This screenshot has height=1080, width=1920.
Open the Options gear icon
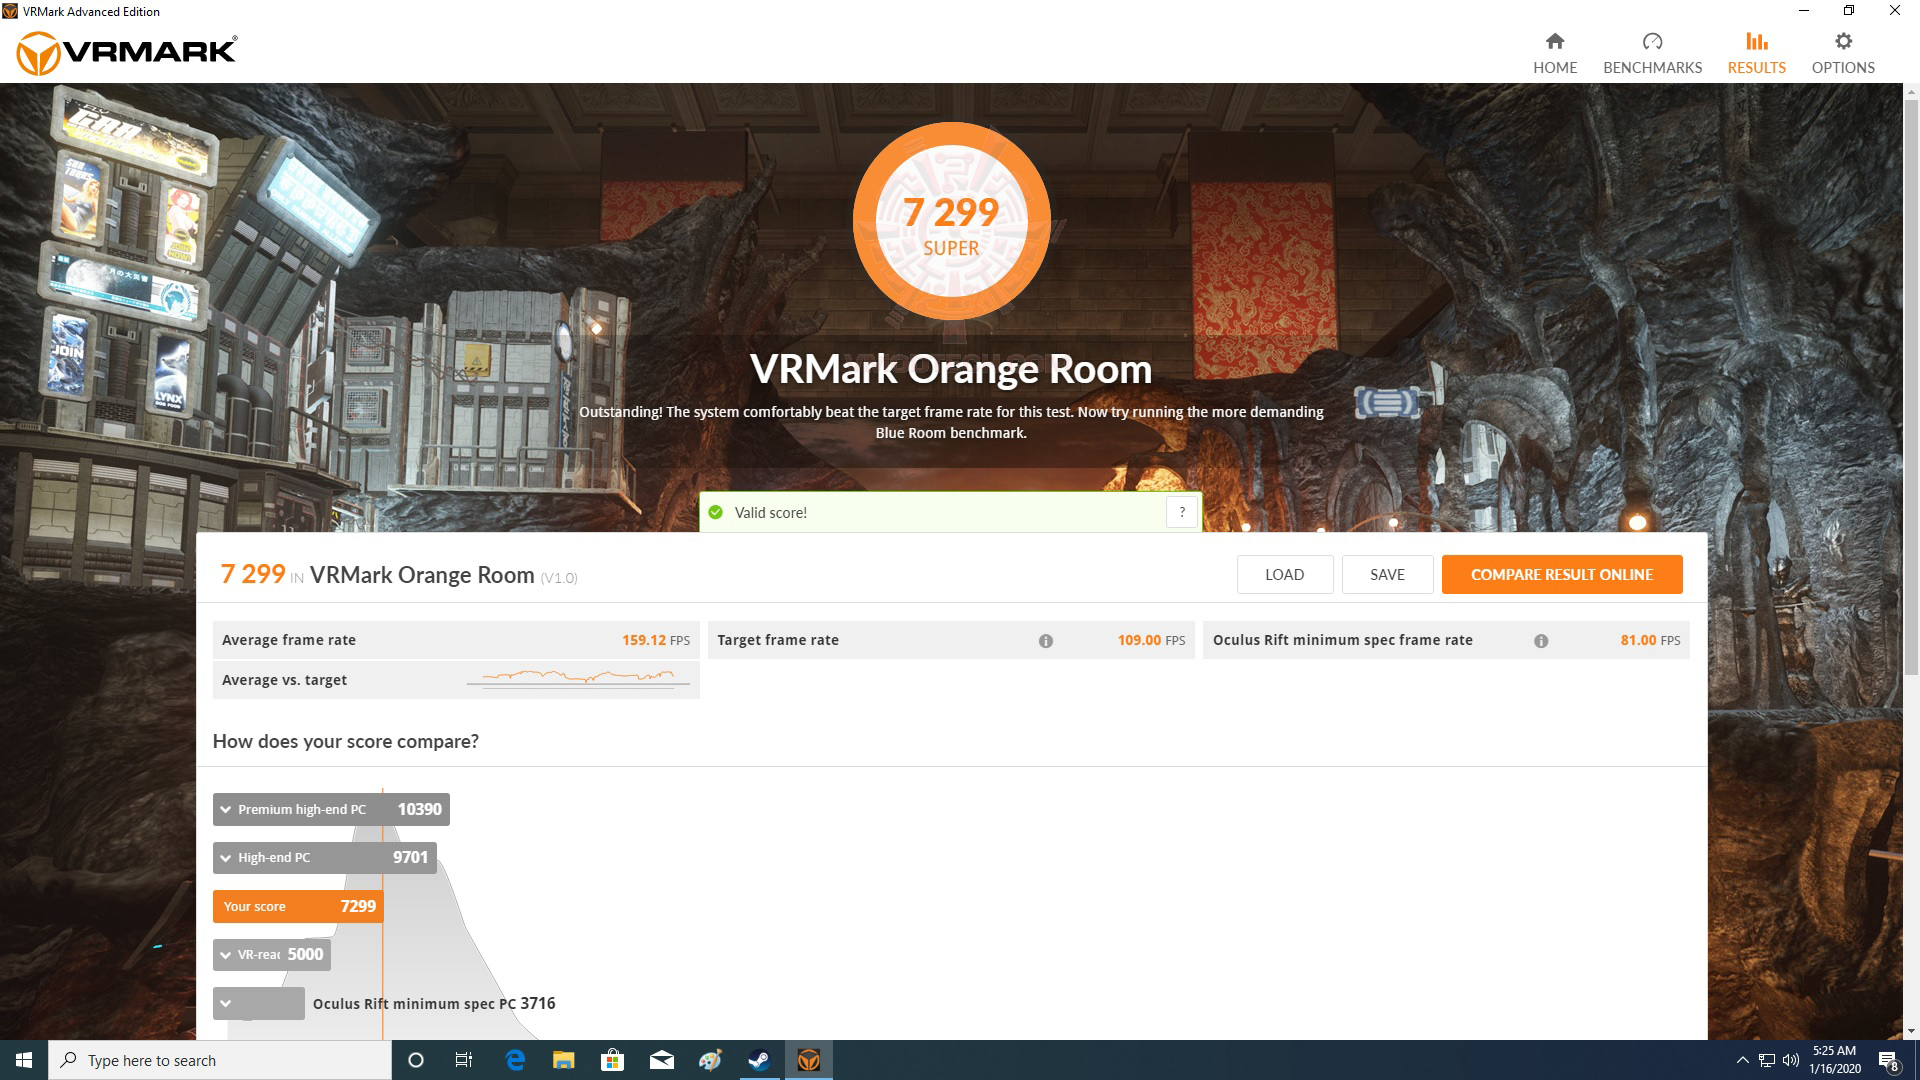pyautogui.click(x=1842, y=50)
